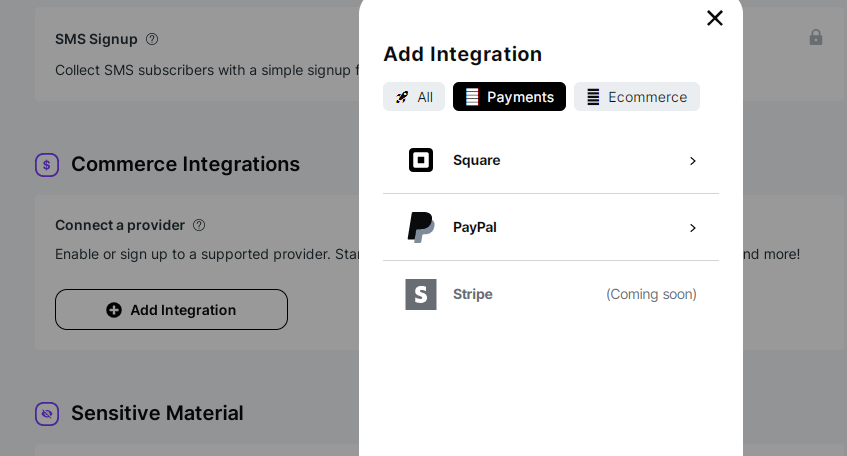Click the Add Integration dialog heading

click(x=462, y=54)
